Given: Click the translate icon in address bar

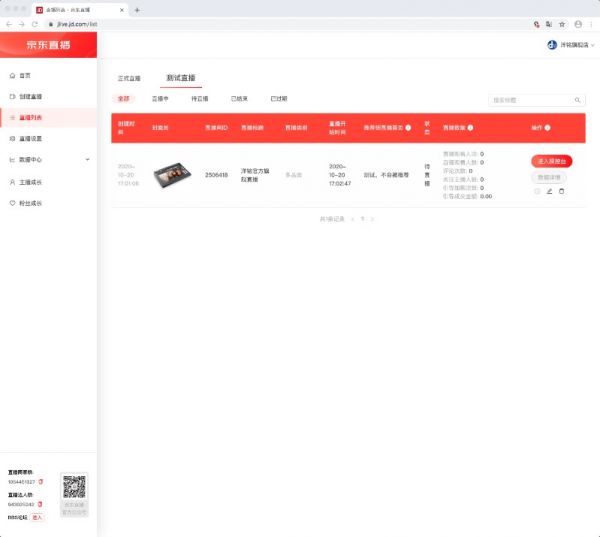Looking at the screenshot, I should click(x=549, y=24).
